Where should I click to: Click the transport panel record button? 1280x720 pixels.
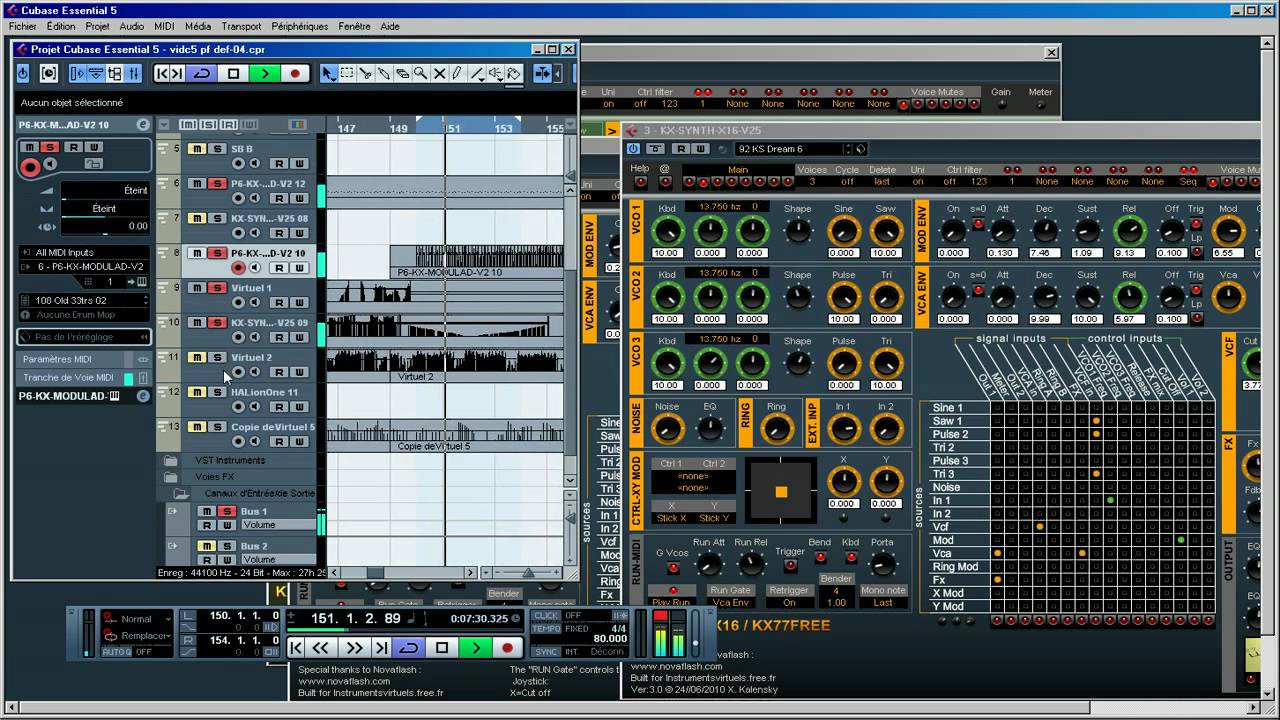click(x=507, y=648)
